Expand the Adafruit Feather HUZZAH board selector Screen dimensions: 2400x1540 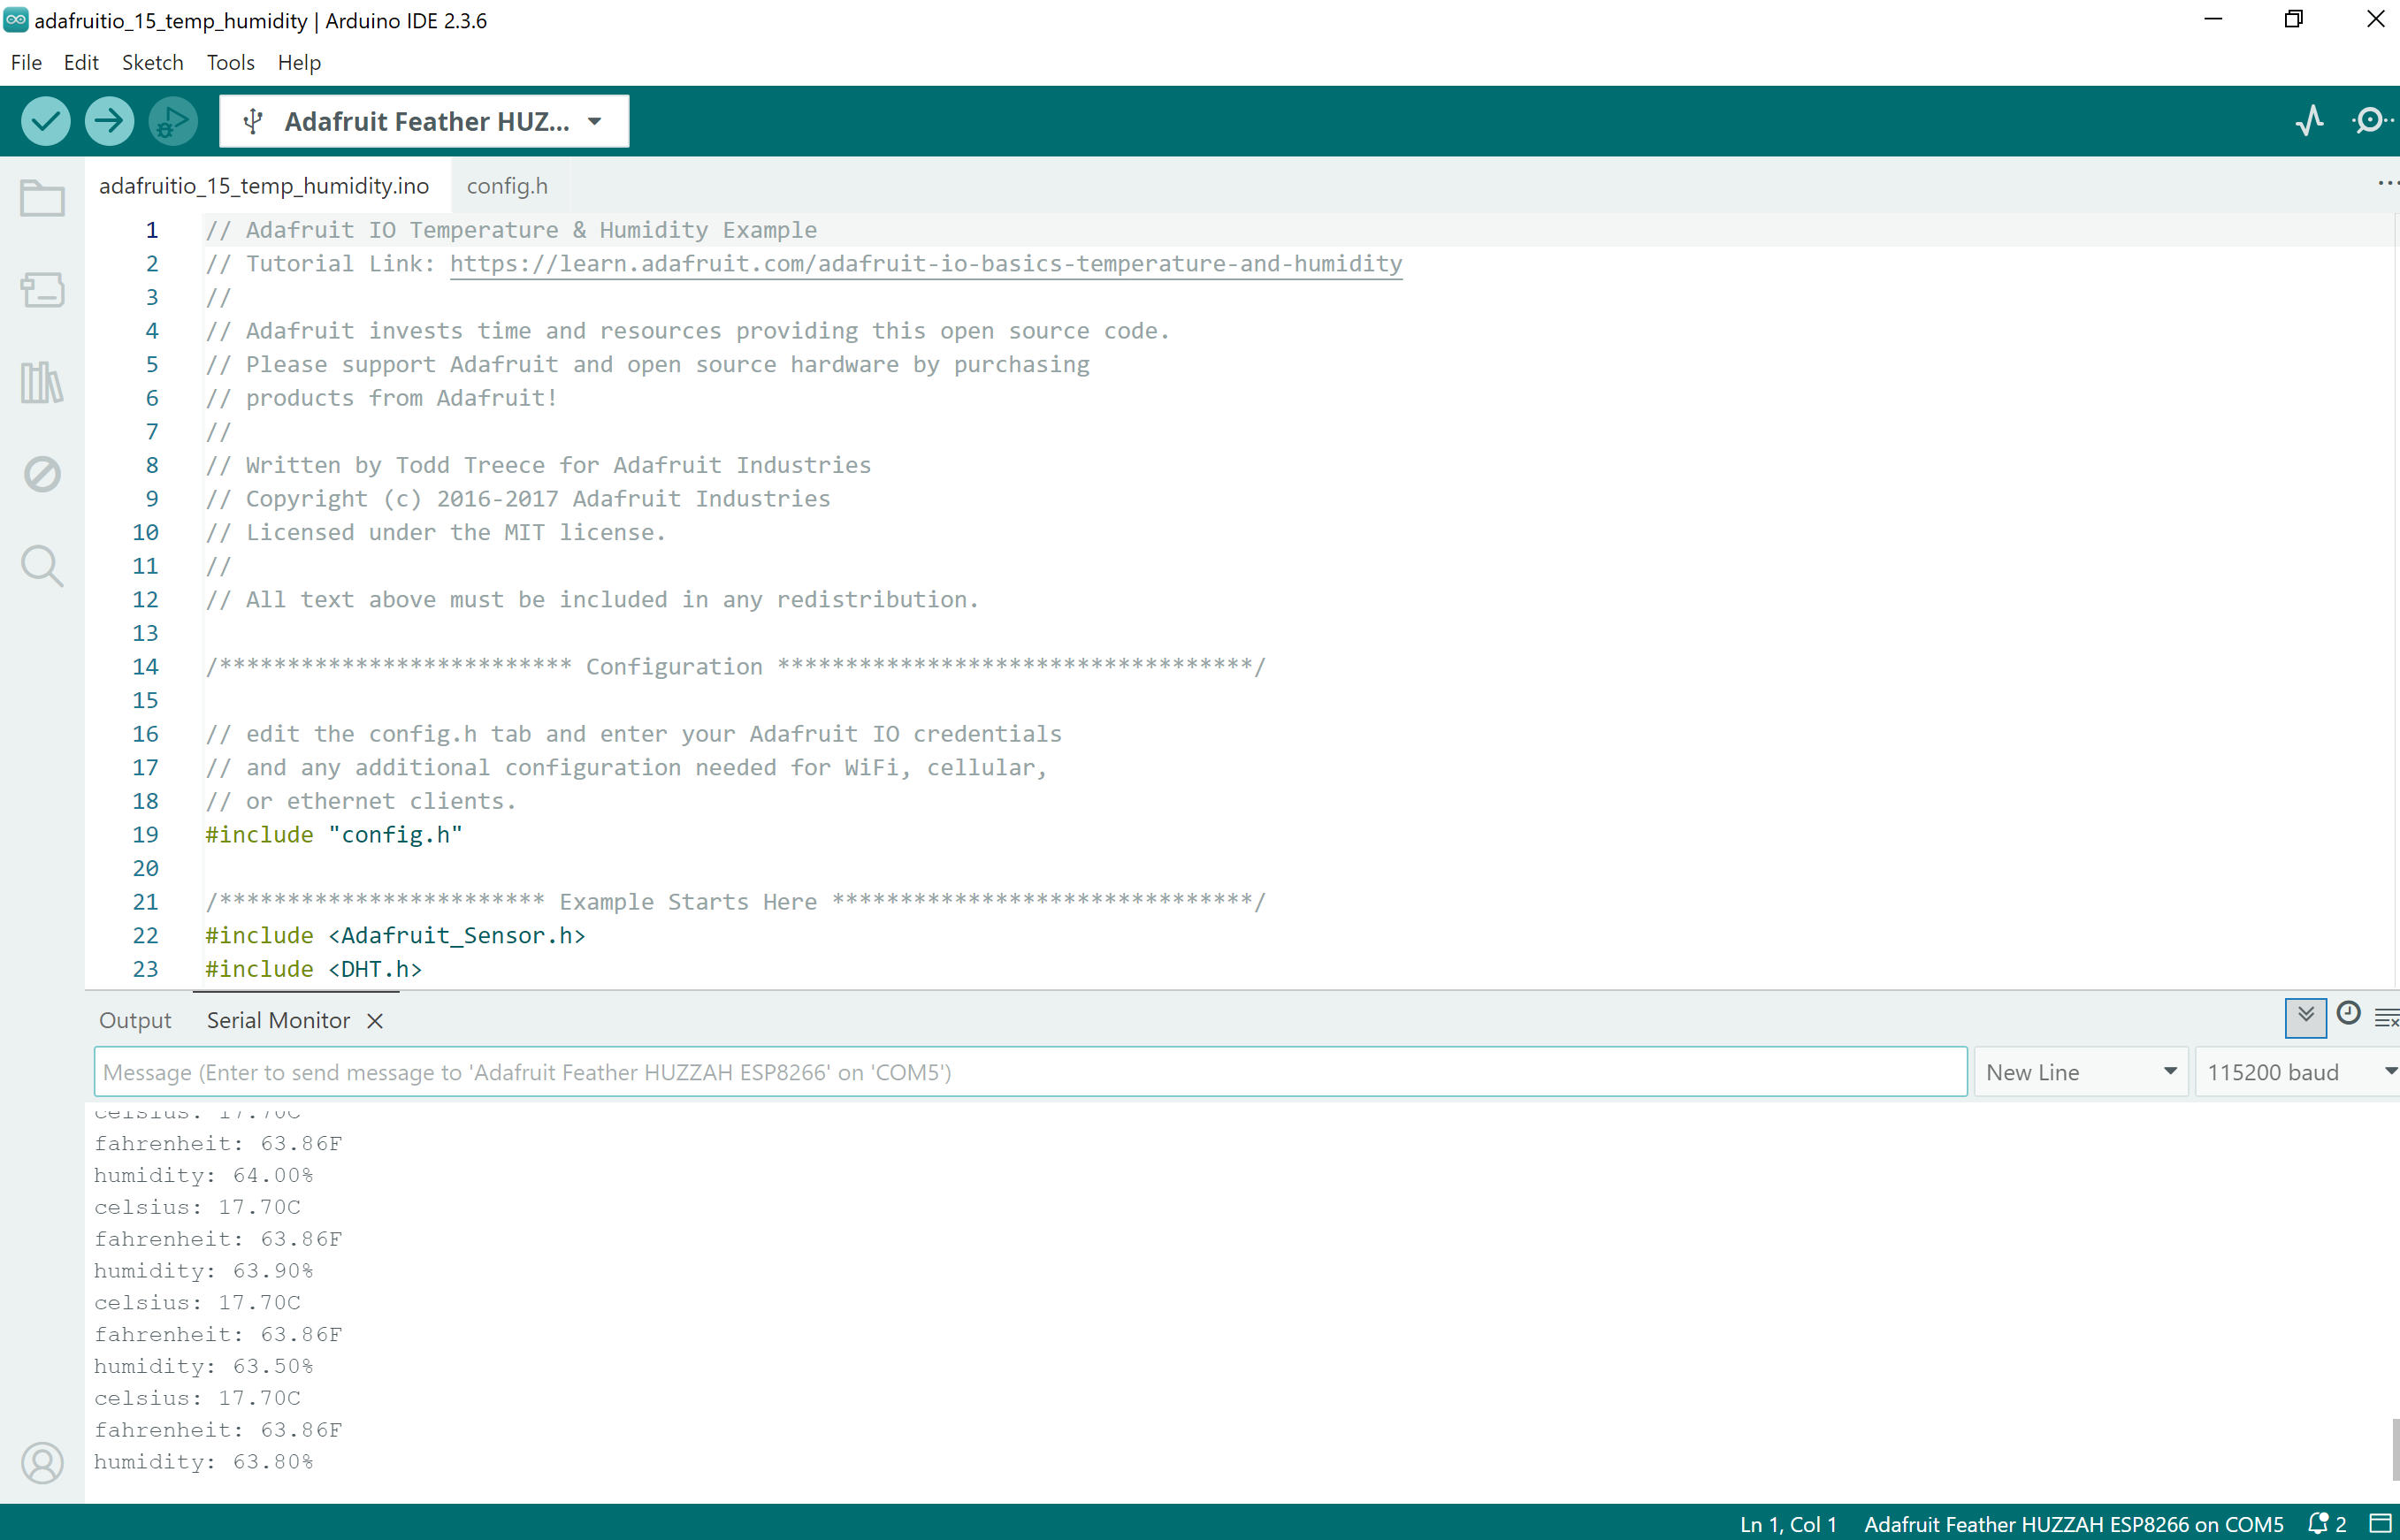(424, 121)
